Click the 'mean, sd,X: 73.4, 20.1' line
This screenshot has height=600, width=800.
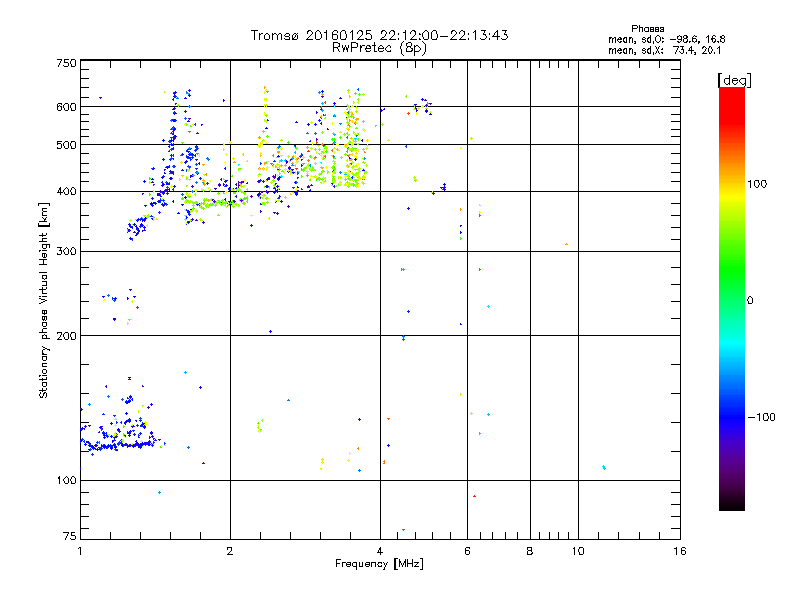coord(664,50)
